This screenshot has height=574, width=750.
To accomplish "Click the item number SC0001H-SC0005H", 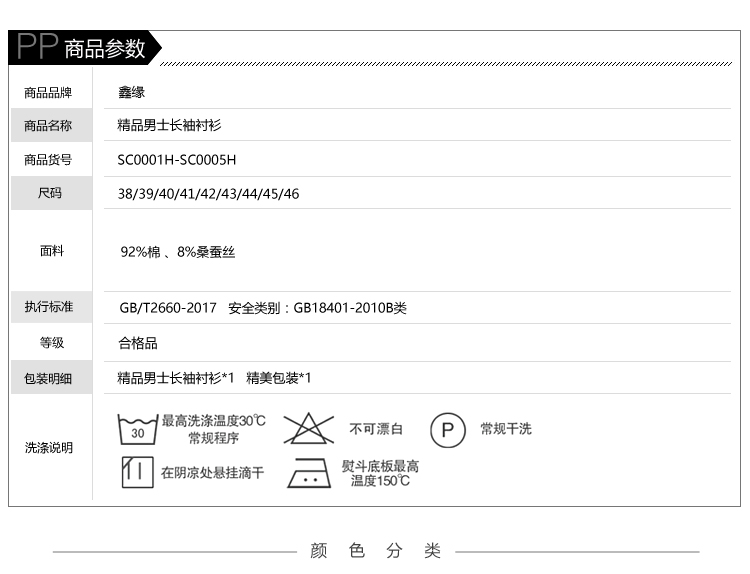I will point(177,160).
